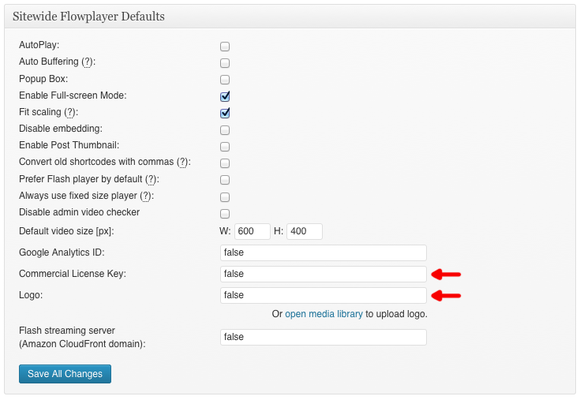Click the Save All Changes button
This screenshot has height=400, width=580.
65,374
